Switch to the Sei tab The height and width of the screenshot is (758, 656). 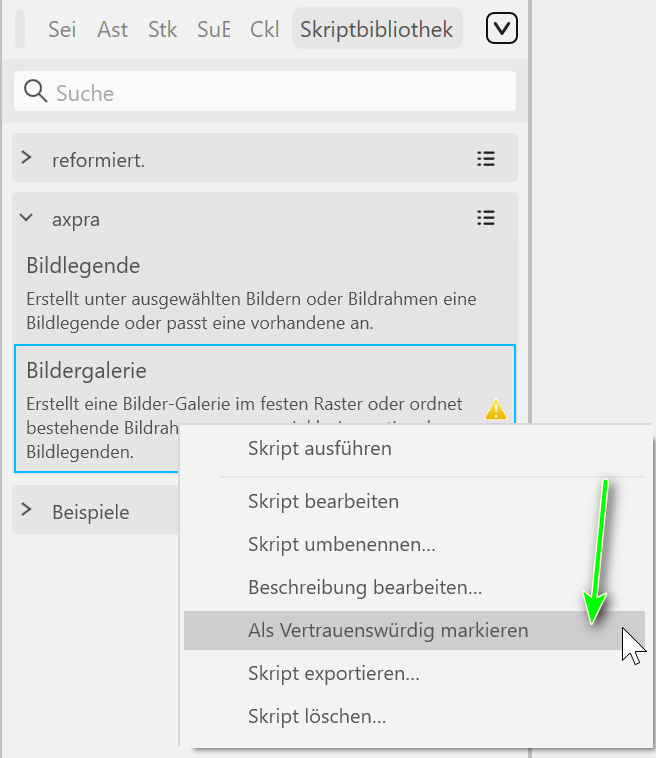pyautogui.click(x=62, y=29)
